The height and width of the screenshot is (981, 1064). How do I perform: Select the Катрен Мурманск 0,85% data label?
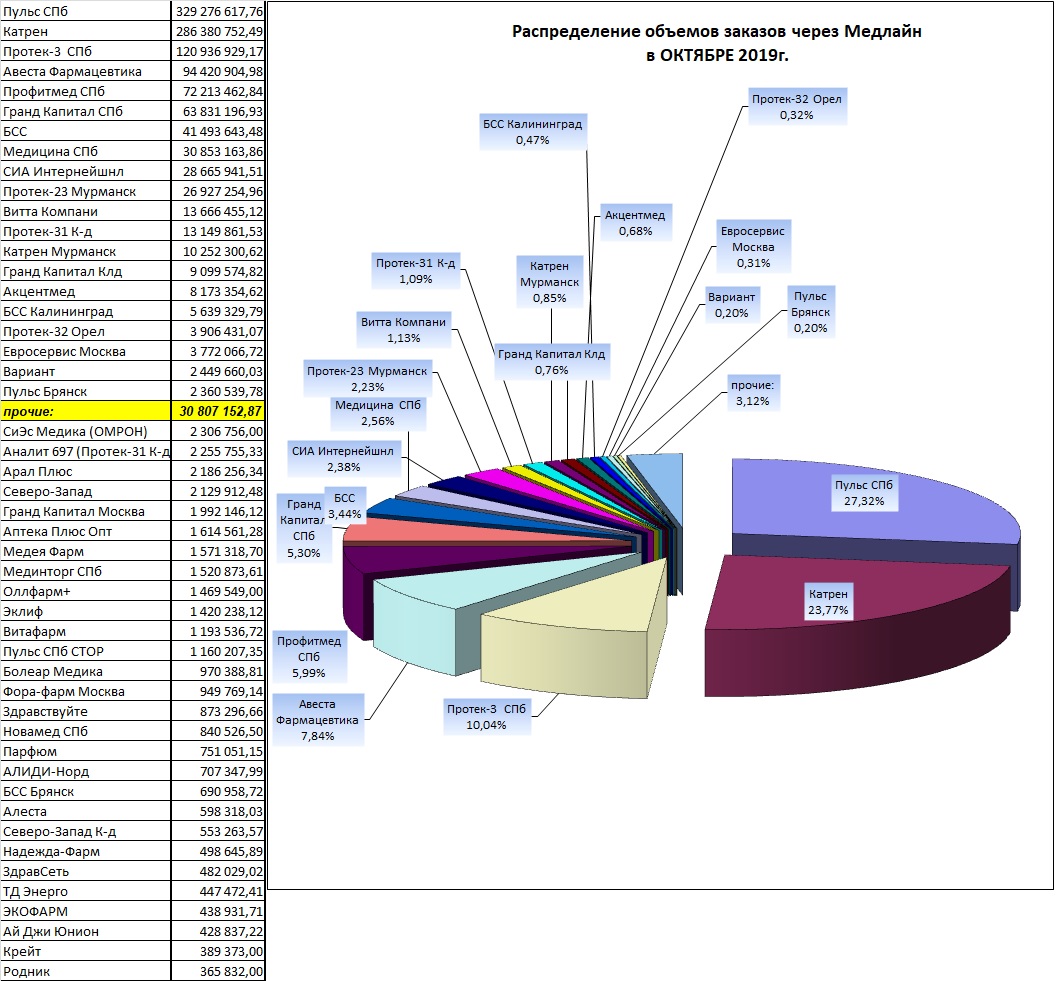pyautogui.click(x=550, y=282)
